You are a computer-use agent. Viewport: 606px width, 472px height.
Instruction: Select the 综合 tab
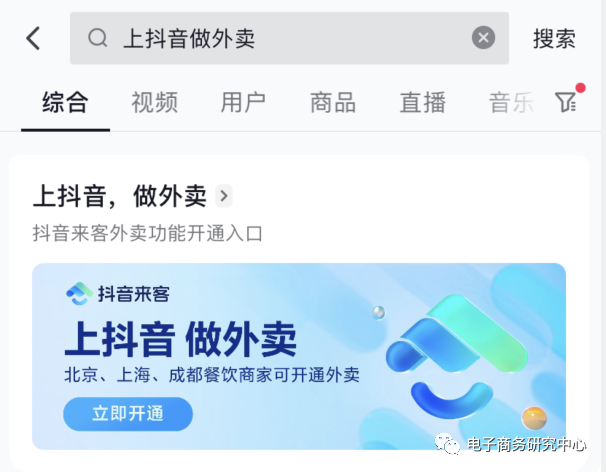pos(65,102)
